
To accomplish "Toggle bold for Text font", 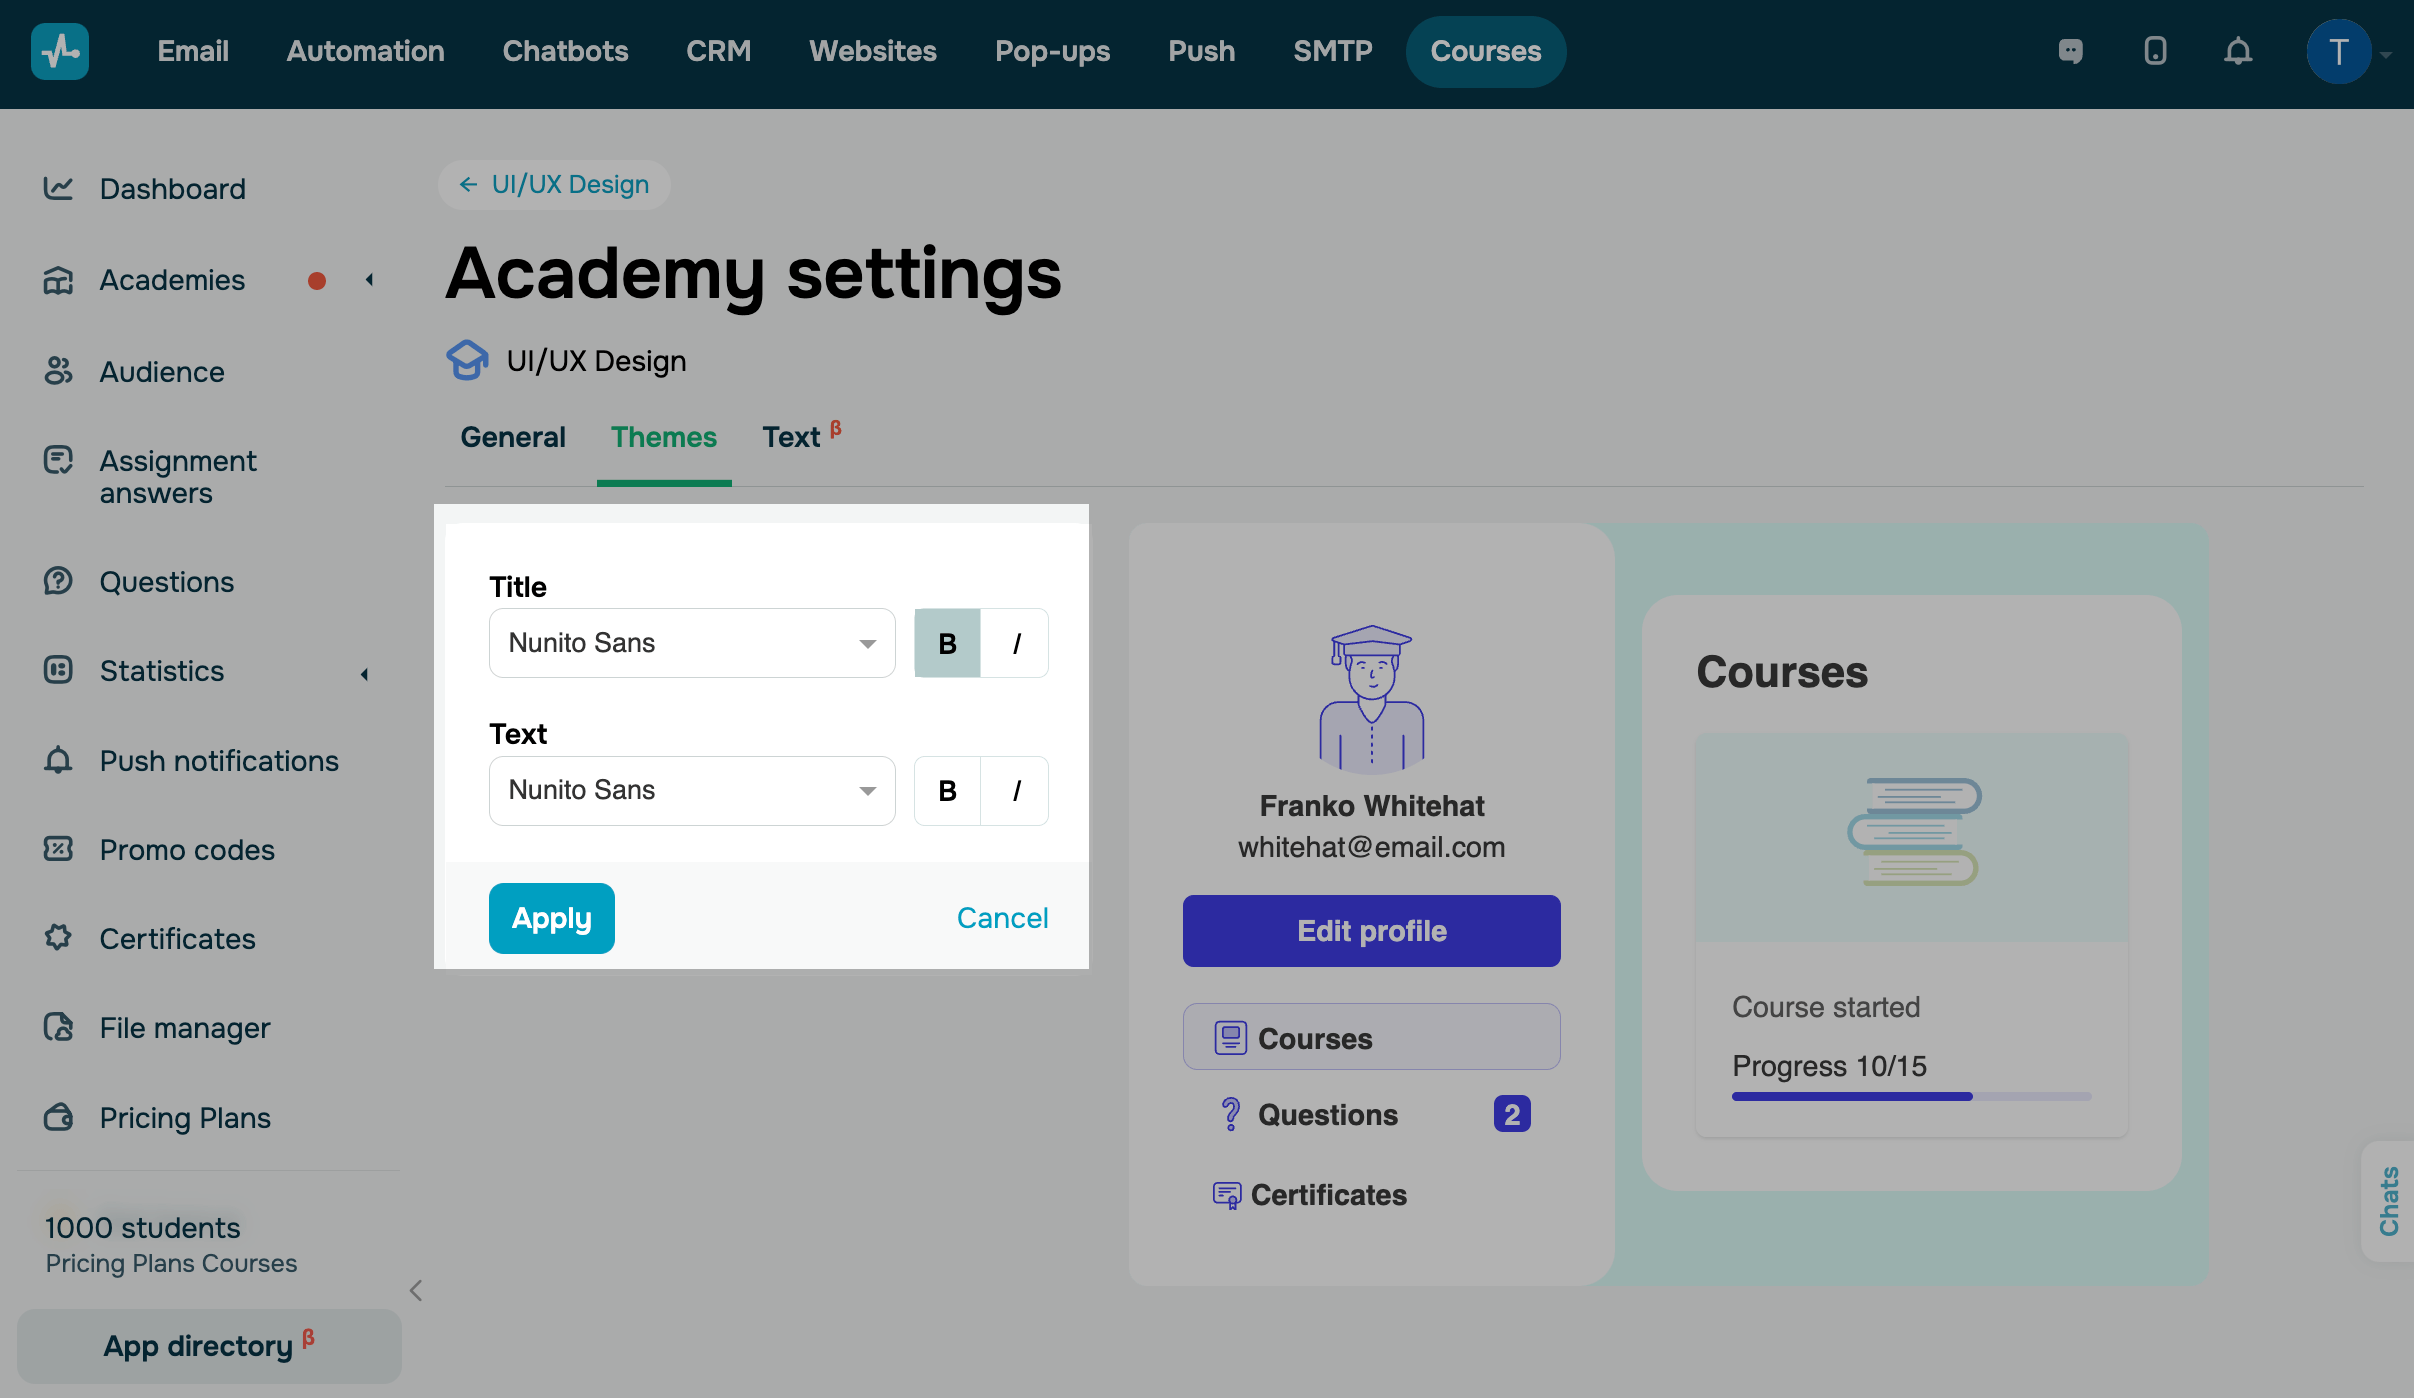I will tap(947, 791).
